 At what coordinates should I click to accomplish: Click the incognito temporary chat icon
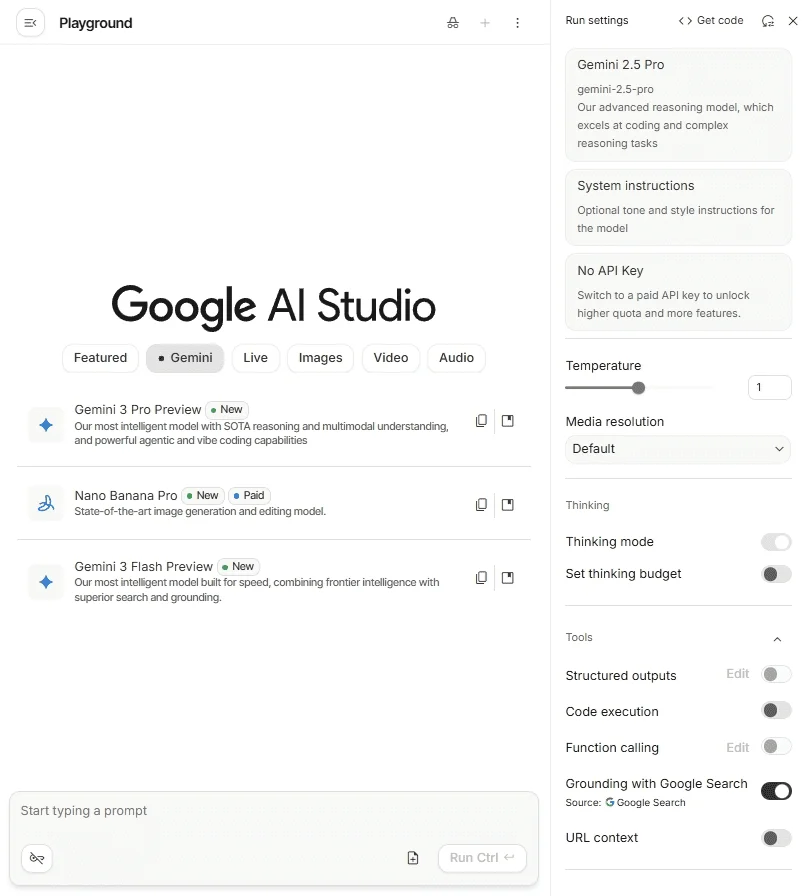pos(452,23)
